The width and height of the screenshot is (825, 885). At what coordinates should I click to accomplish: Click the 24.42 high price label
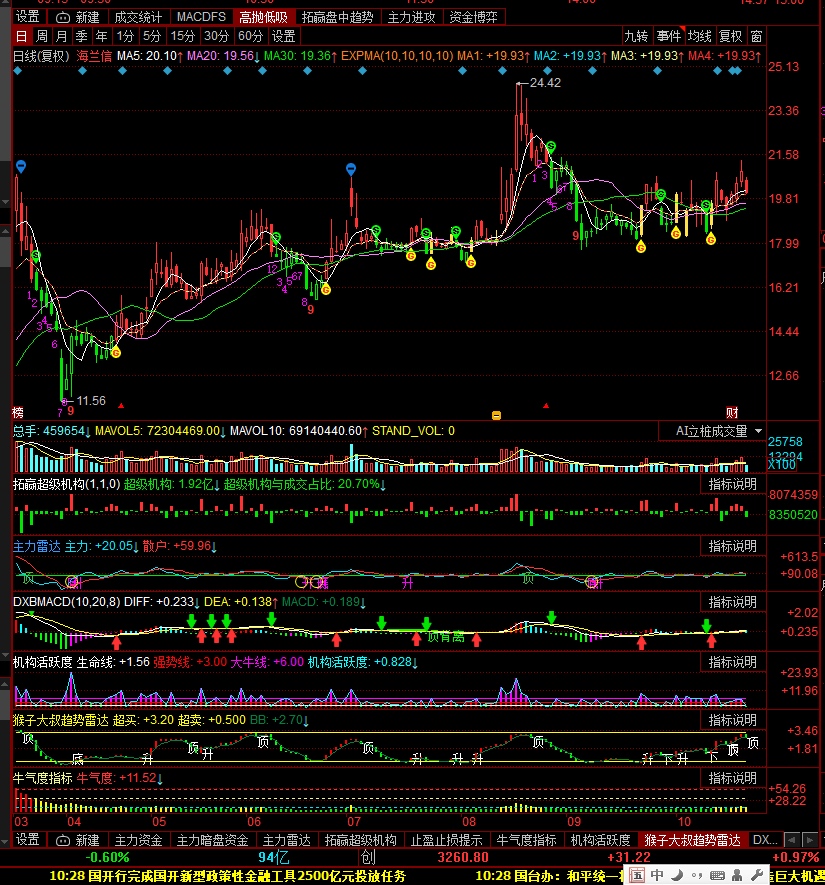pyautogui.click(x=545, y=83)
